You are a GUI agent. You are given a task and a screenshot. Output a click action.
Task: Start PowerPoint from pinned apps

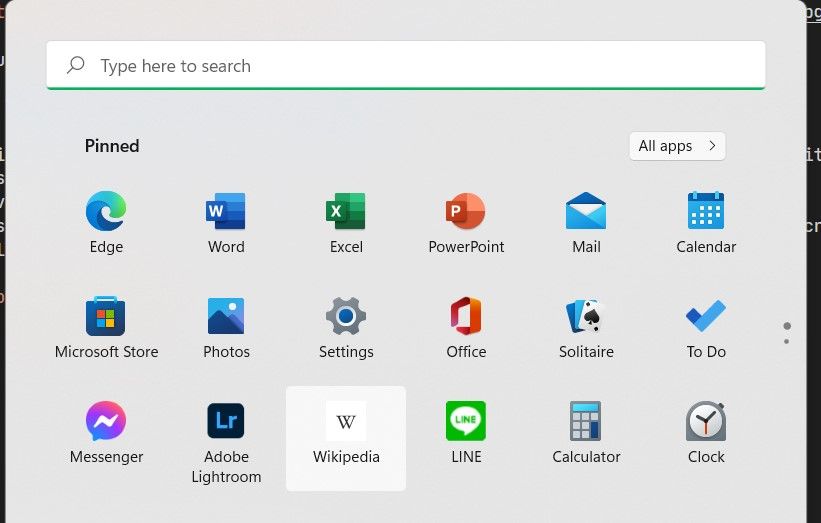(465, 211)
